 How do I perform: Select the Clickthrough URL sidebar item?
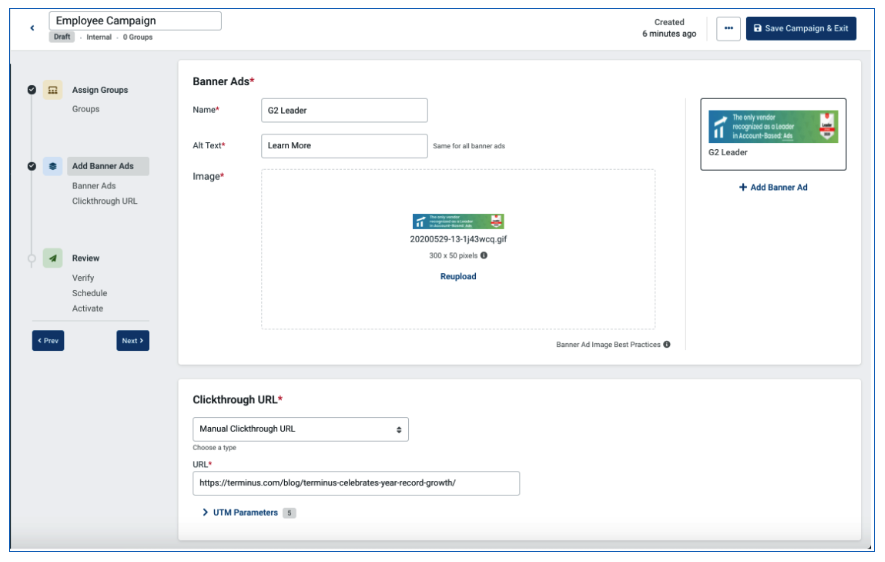point(104,201)
